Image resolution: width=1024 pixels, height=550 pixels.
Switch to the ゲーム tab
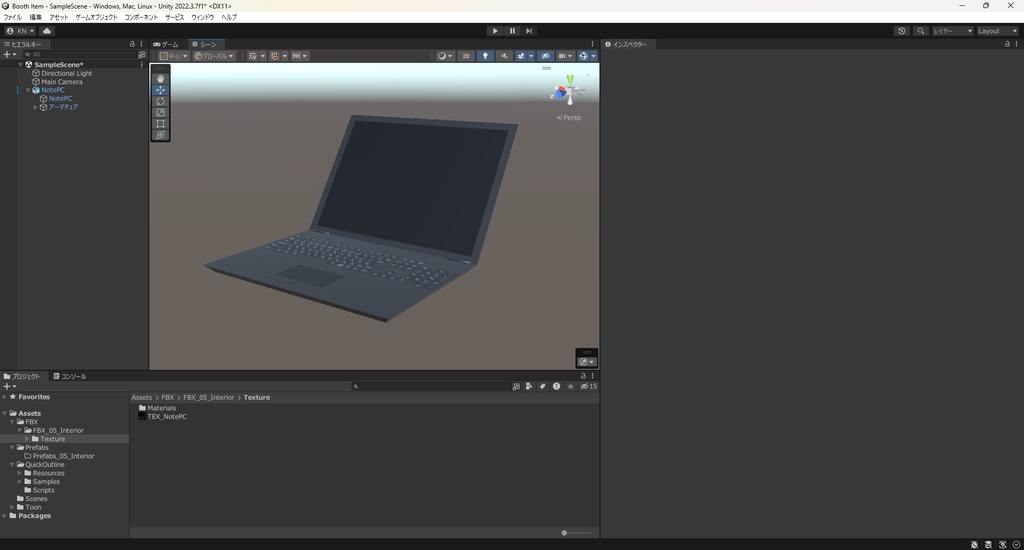pyautogui.click(x=166, y=44)
